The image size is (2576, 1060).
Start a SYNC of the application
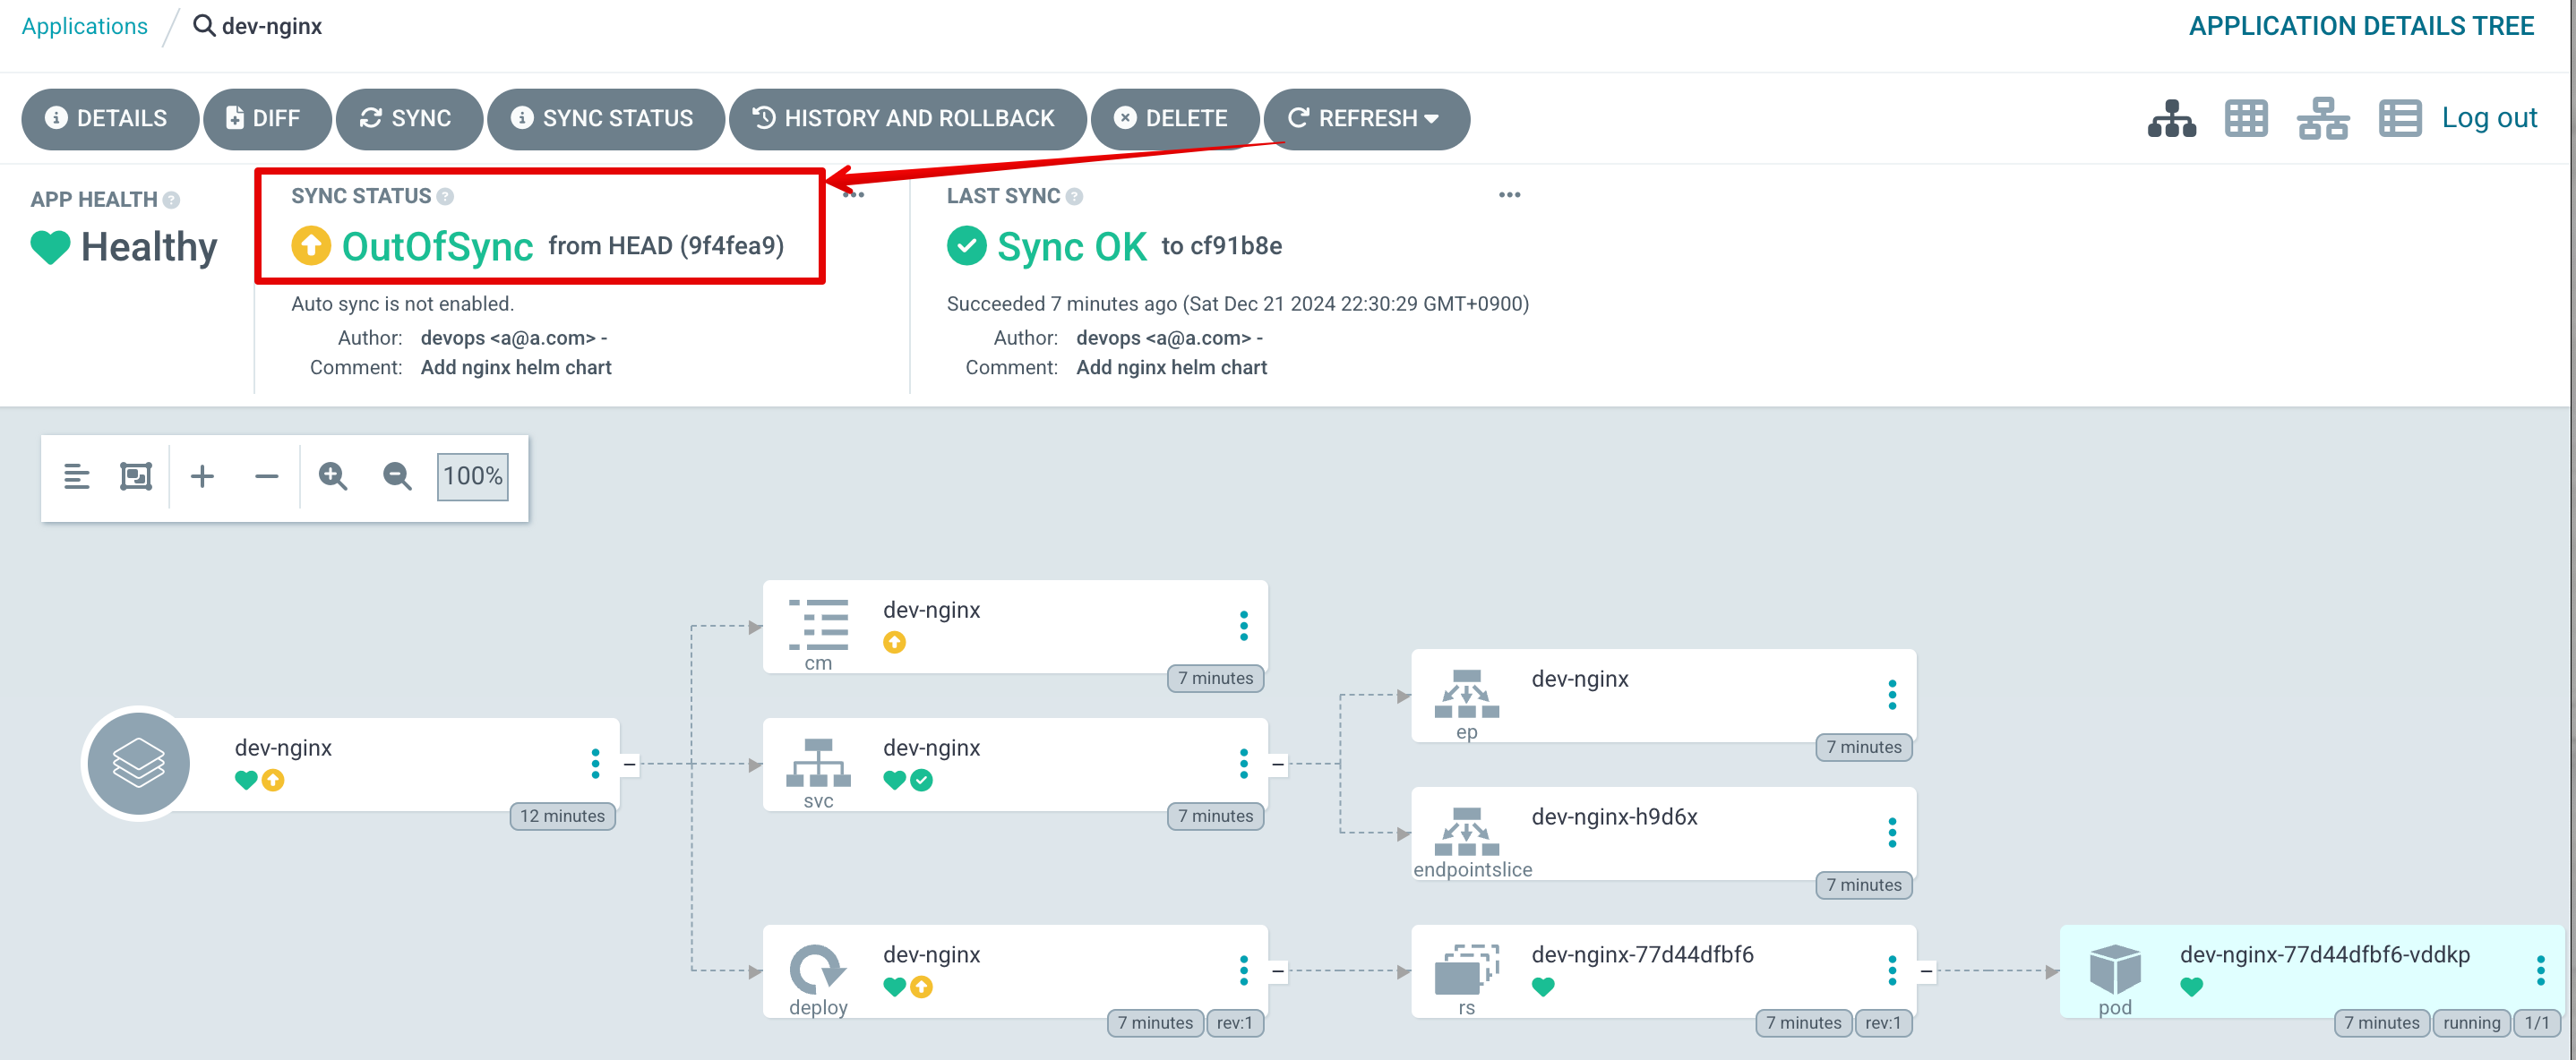tap(409, 118)
